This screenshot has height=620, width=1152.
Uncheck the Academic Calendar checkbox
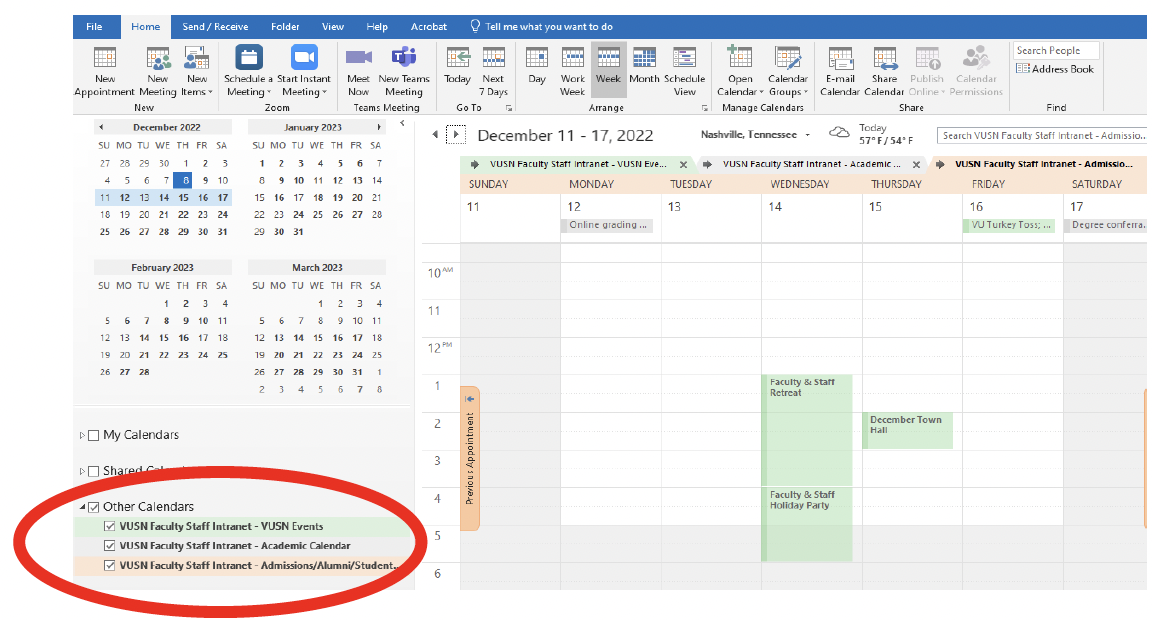click(110, 546)
